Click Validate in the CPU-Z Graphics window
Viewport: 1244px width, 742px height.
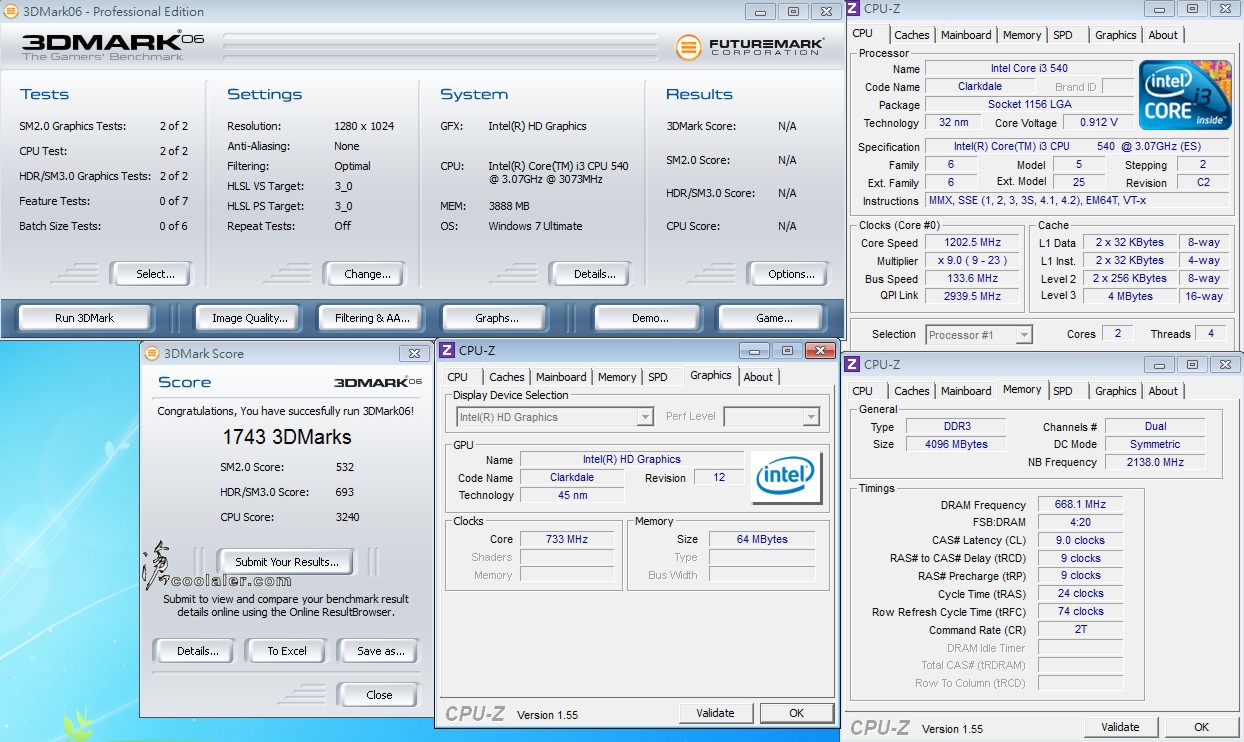(x=715, y=713)
